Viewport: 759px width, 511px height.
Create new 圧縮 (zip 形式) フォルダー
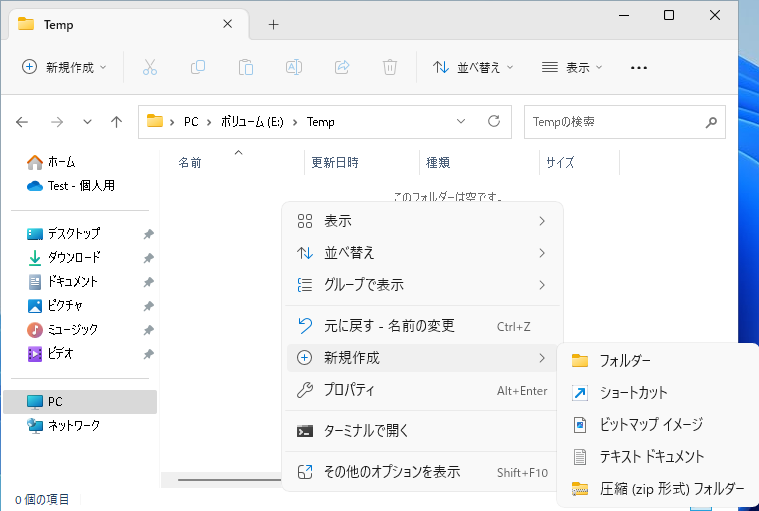[x=658, y=489]
